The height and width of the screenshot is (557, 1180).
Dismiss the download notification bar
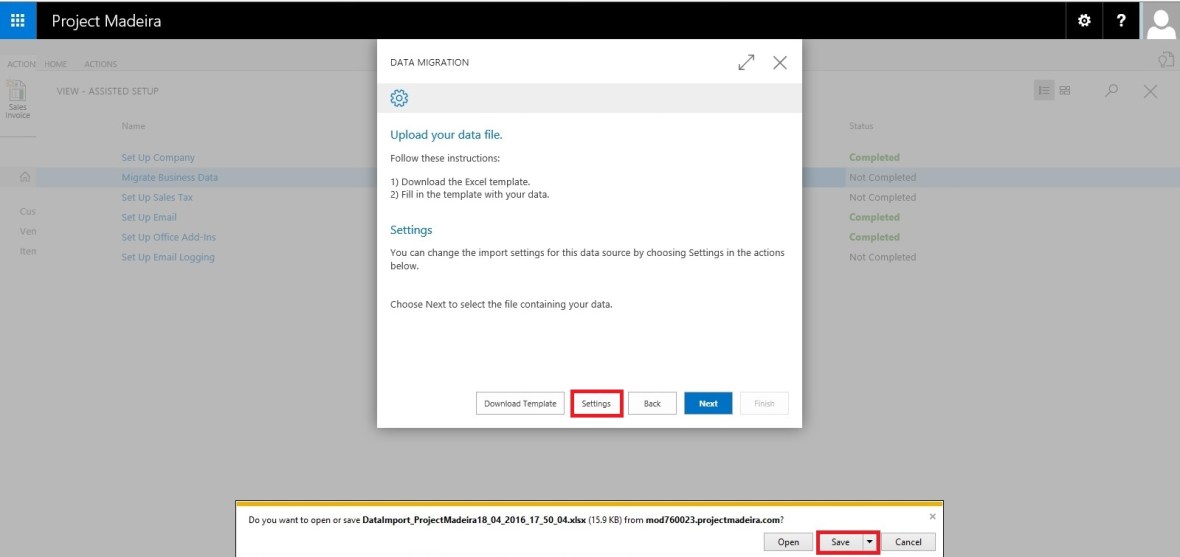pyautogui.click(x=933, y=516)
